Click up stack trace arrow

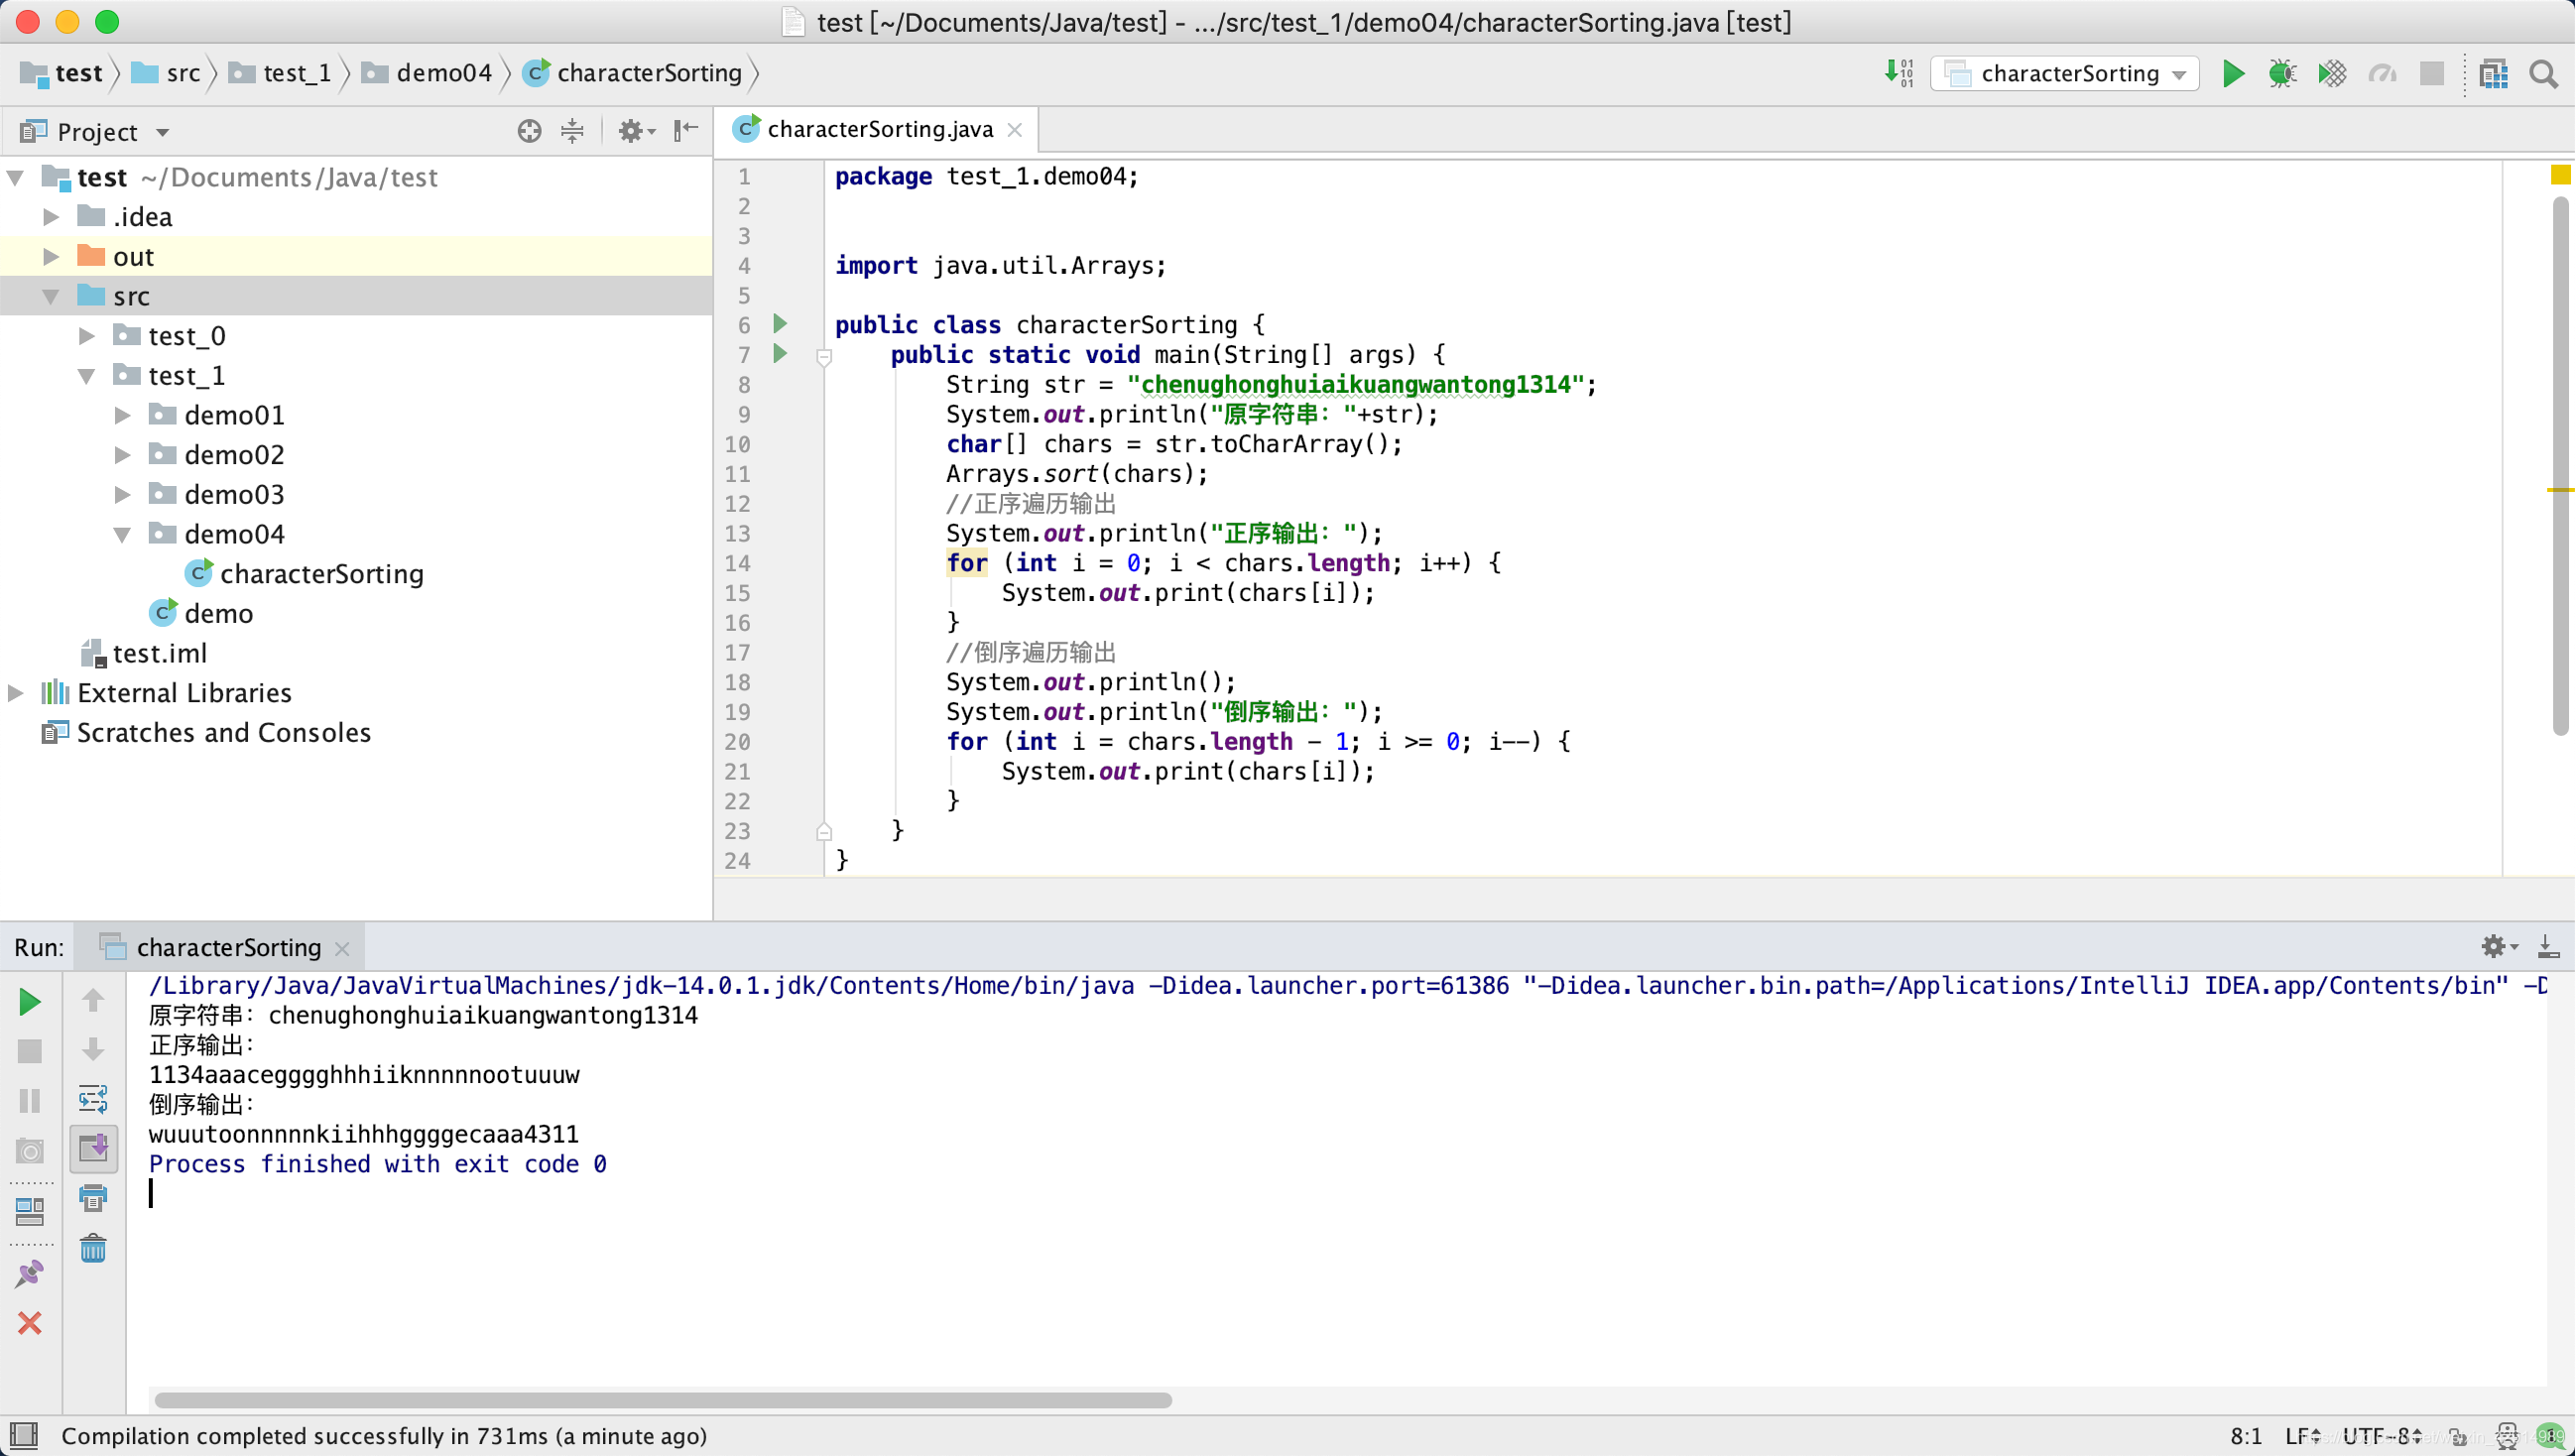[x=93, y=1000]
